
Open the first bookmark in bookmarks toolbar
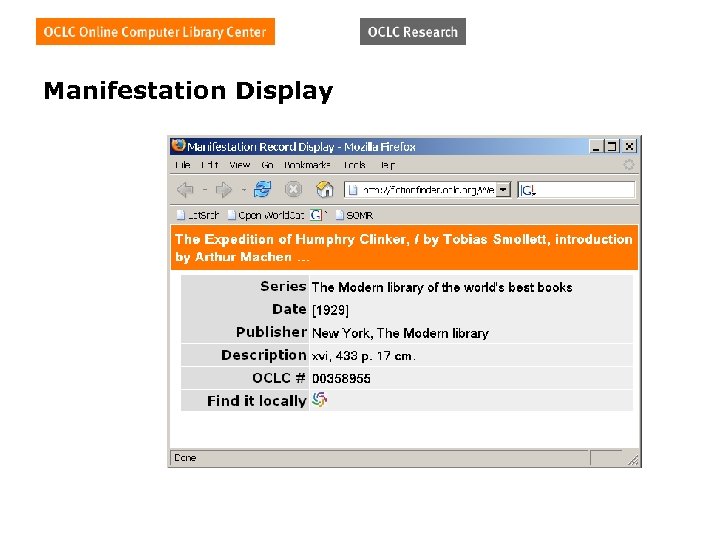pyautogui.click(x=198, y=215)
